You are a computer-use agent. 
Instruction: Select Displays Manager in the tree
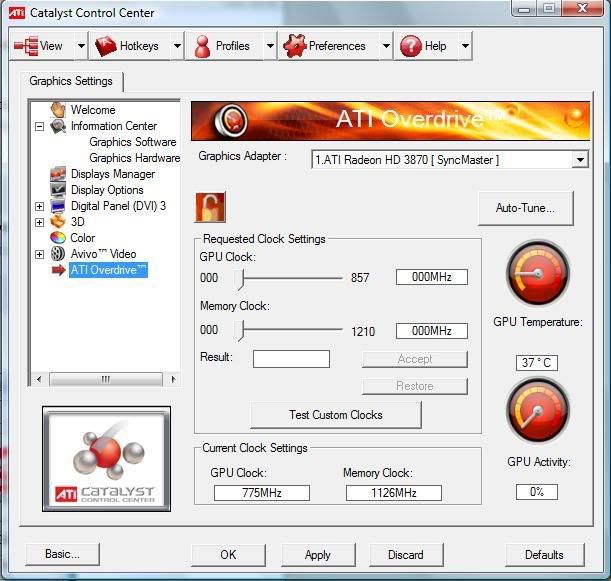[113, 174]
